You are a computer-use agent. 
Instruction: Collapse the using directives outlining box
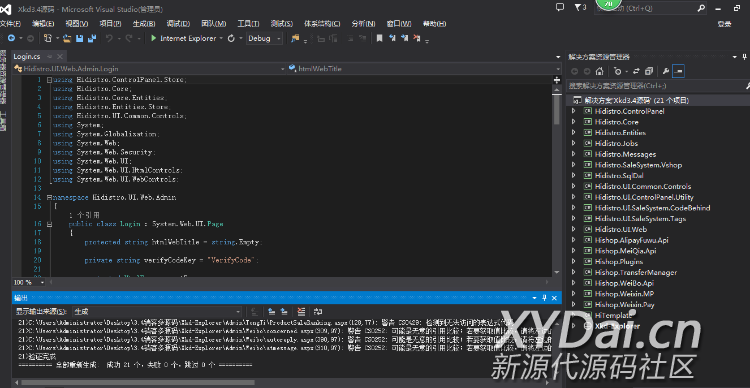pyautogui.click(x=49, y=79)
